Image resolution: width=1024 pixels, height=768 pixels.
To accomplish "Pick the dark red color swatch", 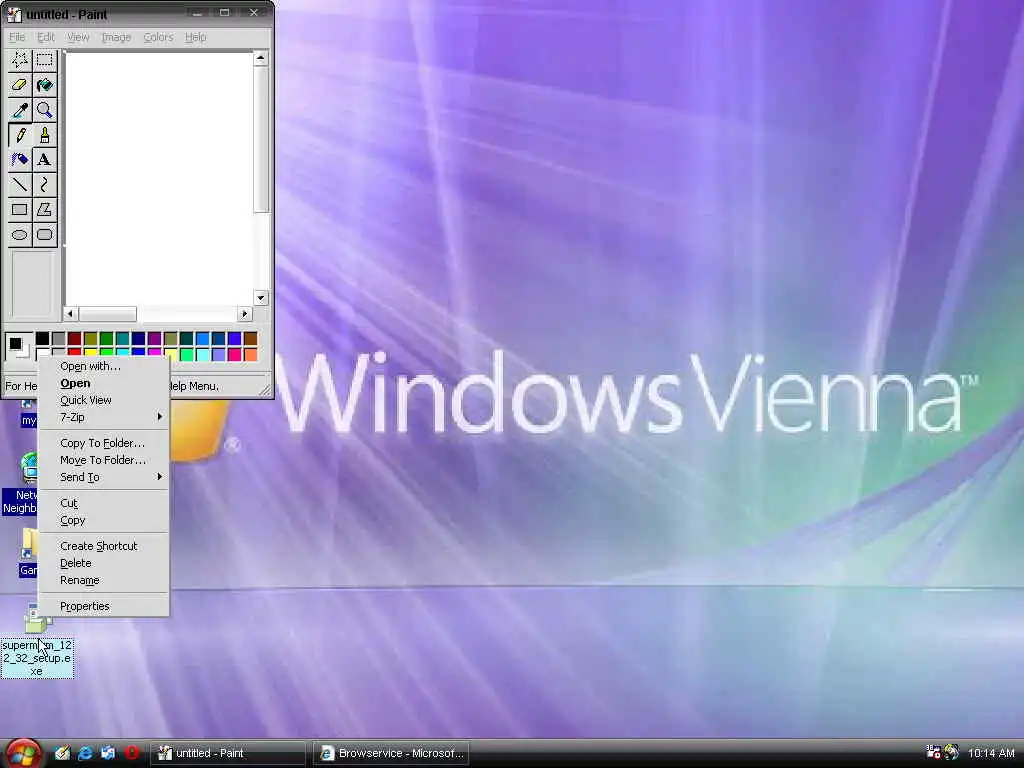I will 74,338.
